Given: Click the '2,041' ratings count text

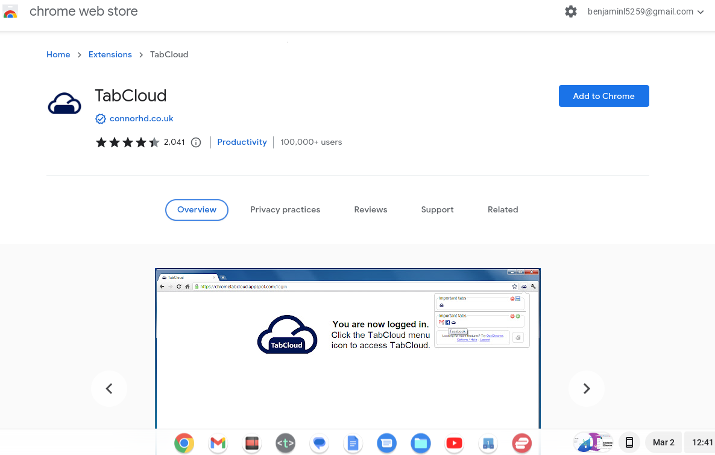Looking at the screenshot, I should pos(174,142).
